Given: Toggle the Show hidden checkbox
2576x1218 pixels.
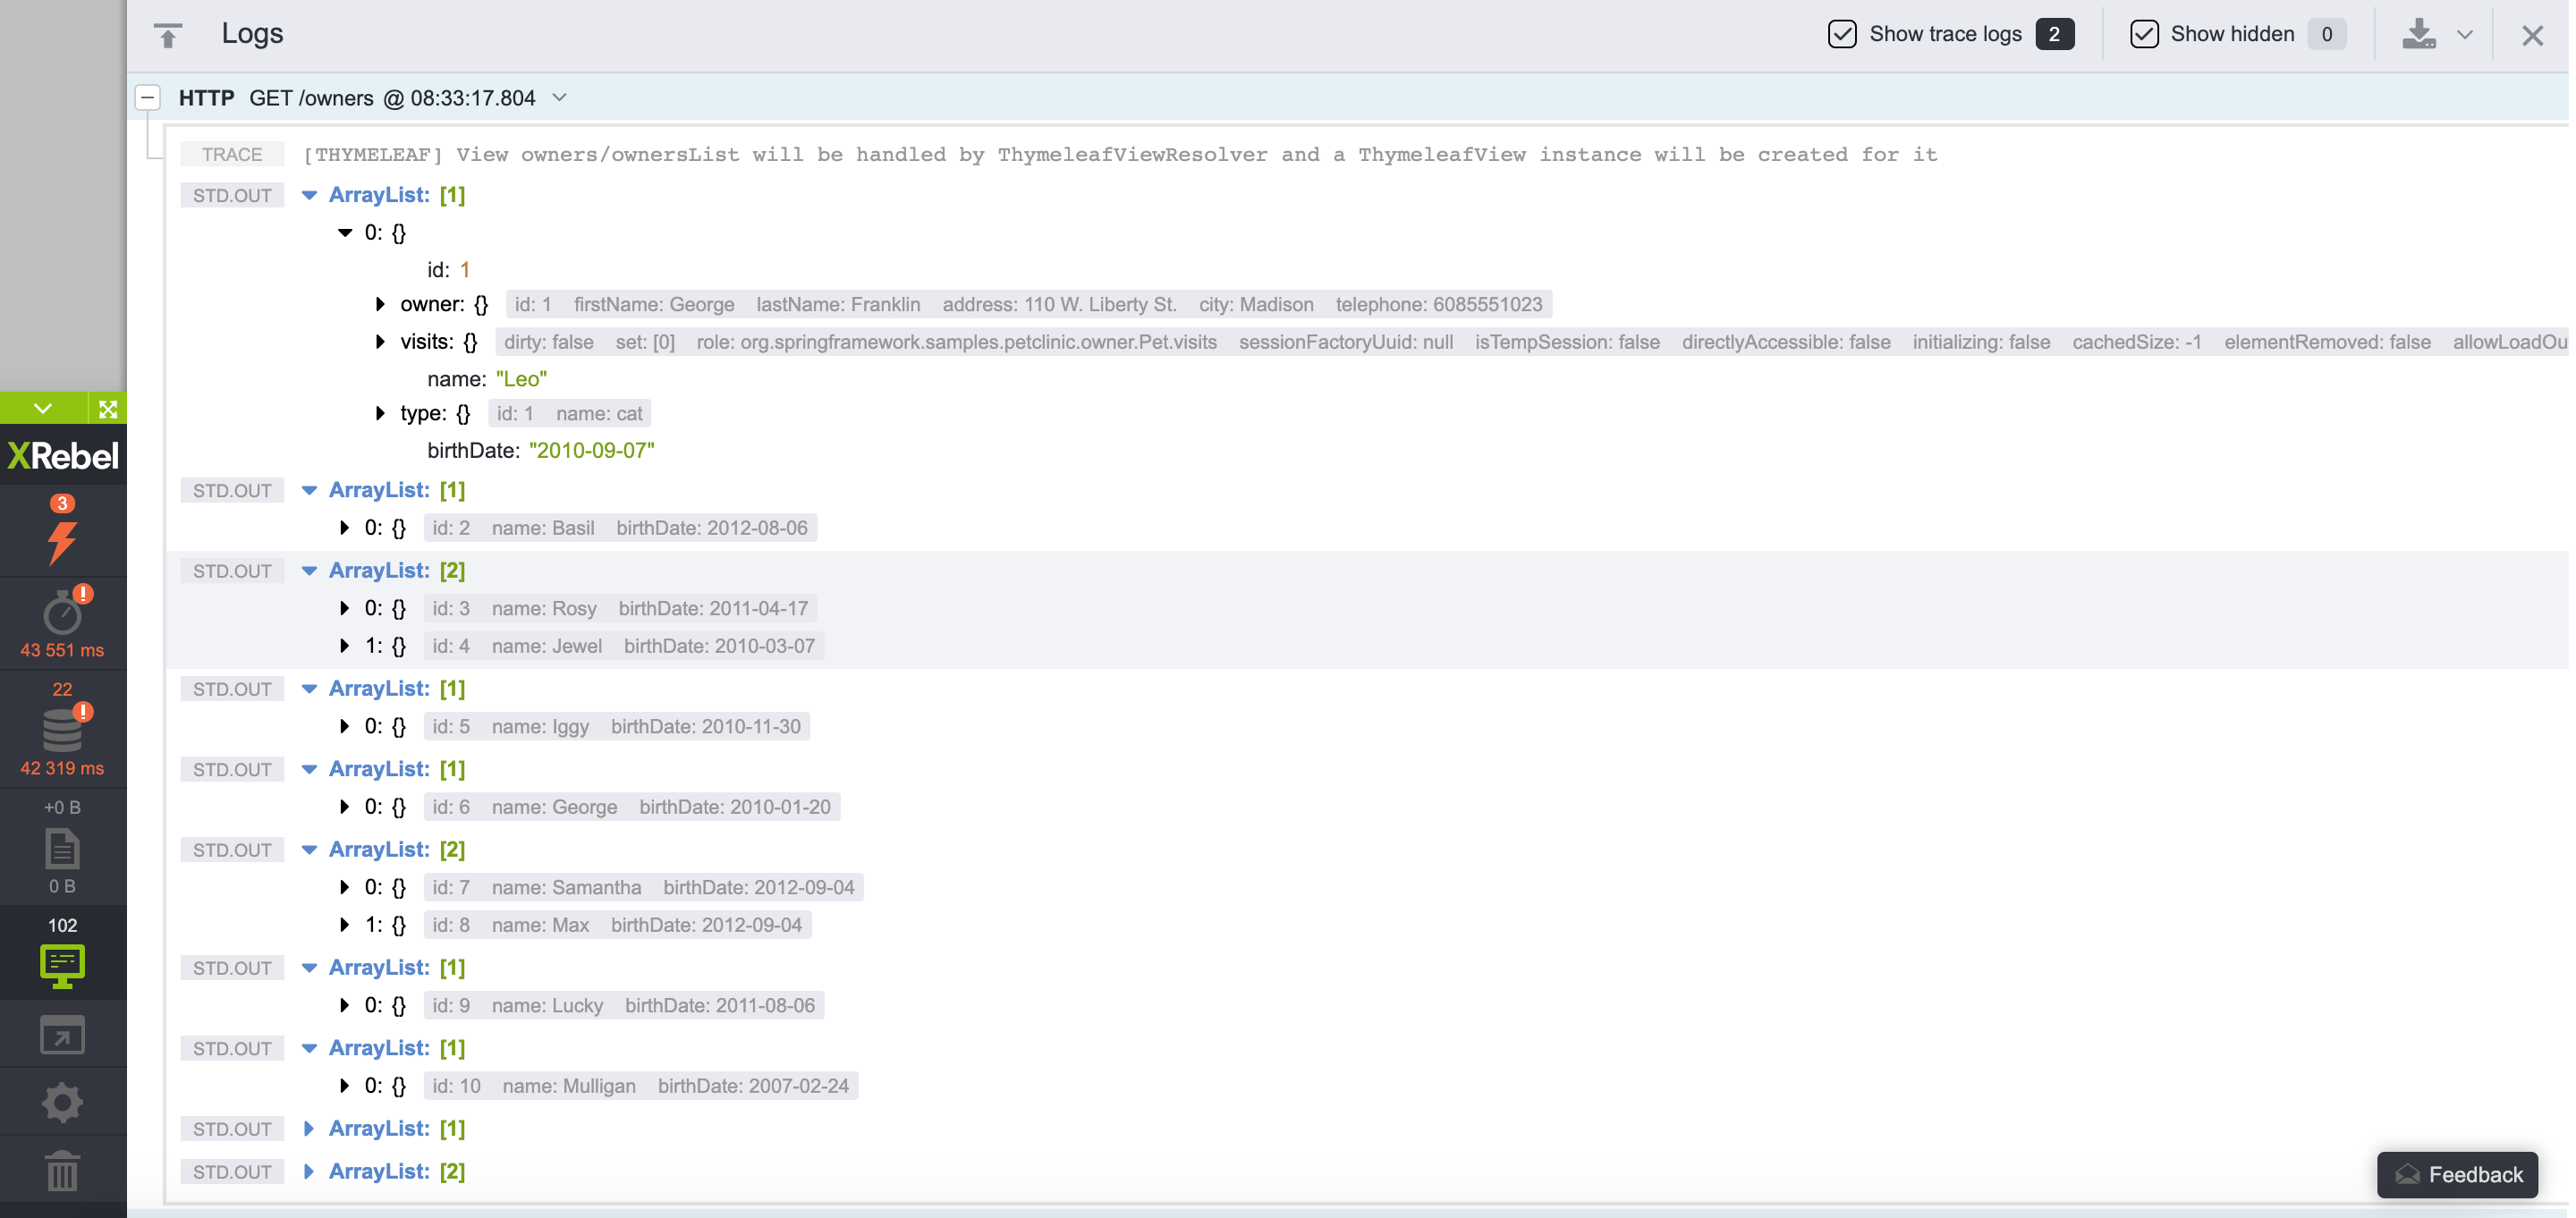Looking at the screenshot, I should click(x=2144, y=34).
